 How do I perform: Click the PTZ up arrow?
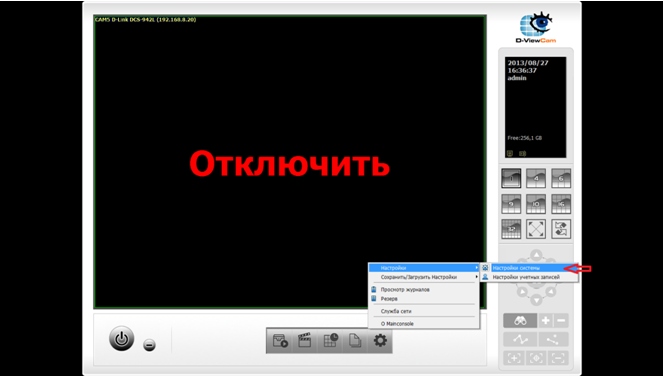point(536,255)
